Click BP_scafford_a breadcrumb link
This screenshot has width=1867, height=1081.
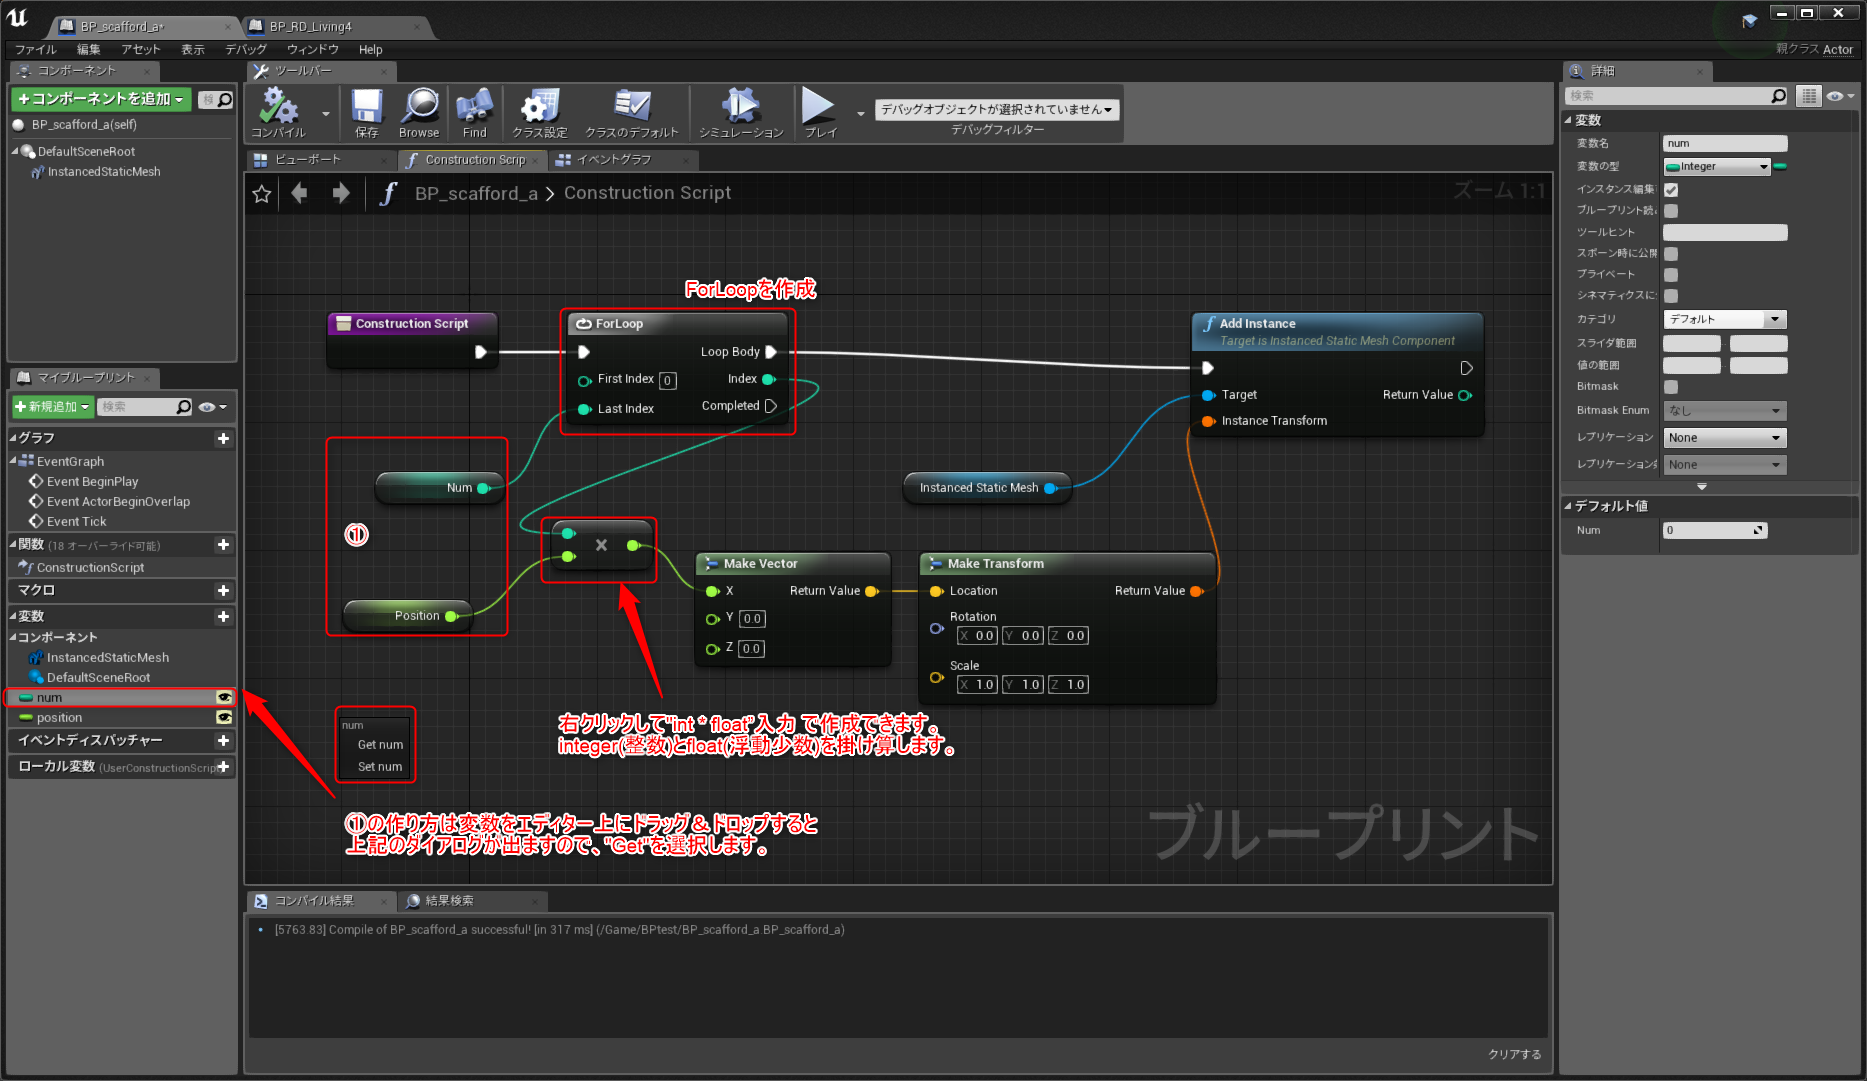[476, 194]
